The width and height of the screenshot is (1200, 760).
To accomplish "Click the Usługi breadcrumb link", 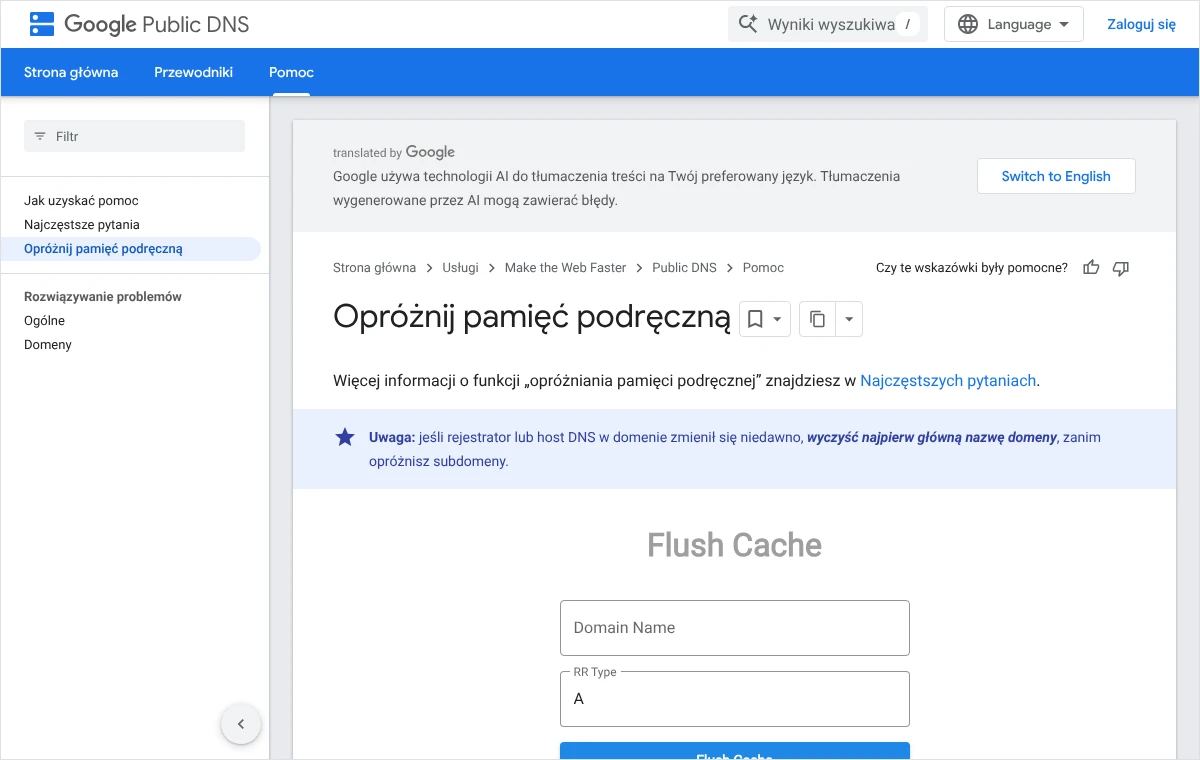I will point(461,268).
